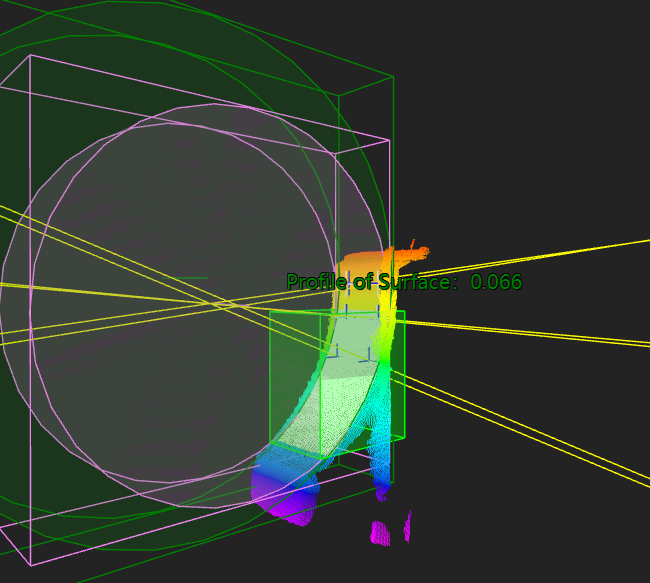The height and width of the screenshot is (583, 650).
Task: Click the pink circle outline at its top
Action: 215,104
